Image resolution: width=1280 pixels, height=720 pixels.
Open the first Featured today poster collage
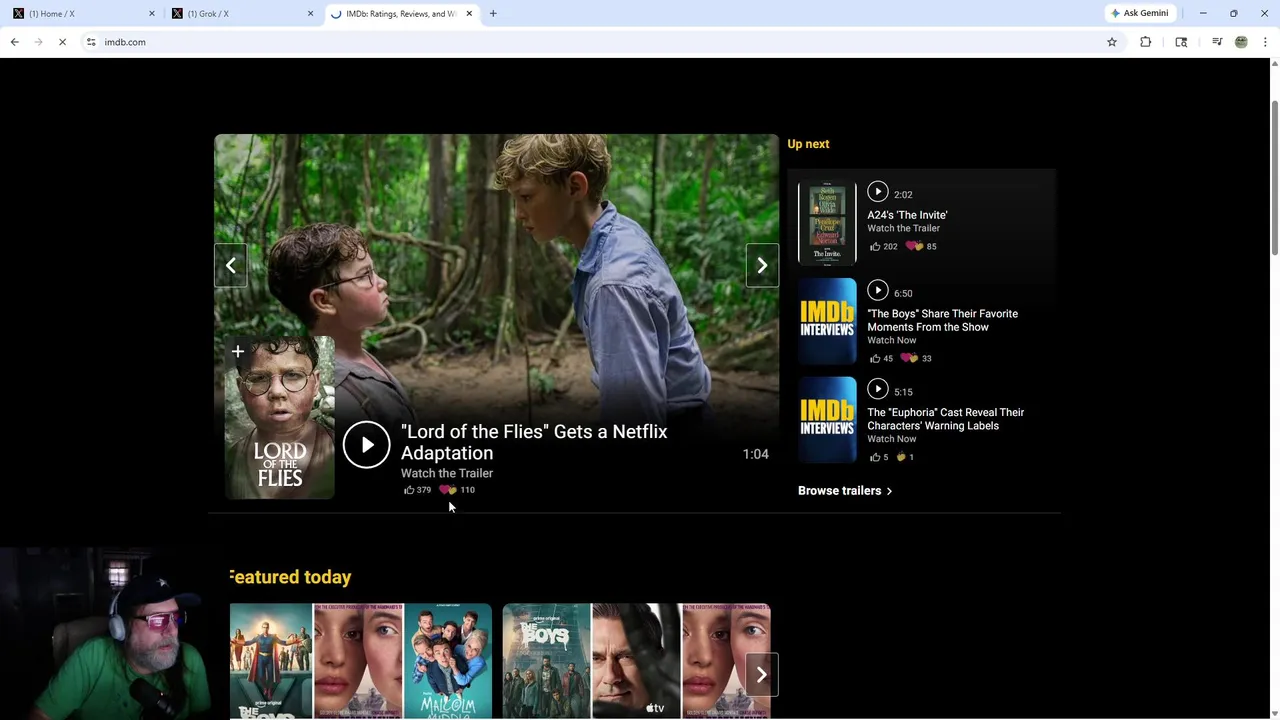pyautogui.click(x=361, y=661)
